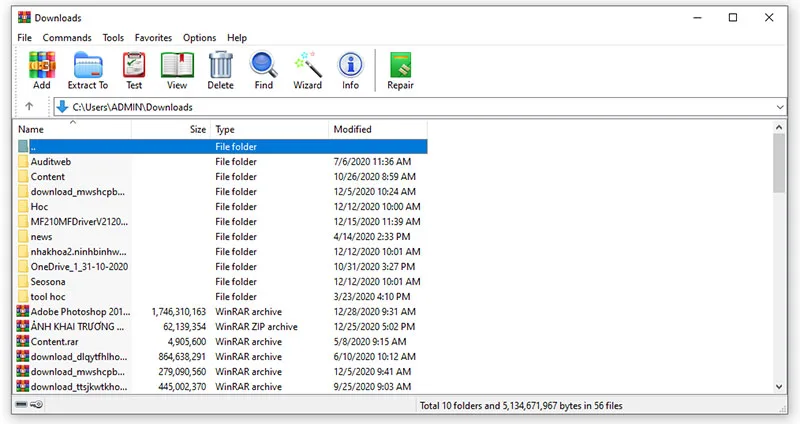Select the Content folder row
Viewport: 800px width, 424px height.
[x=221, y=177]
